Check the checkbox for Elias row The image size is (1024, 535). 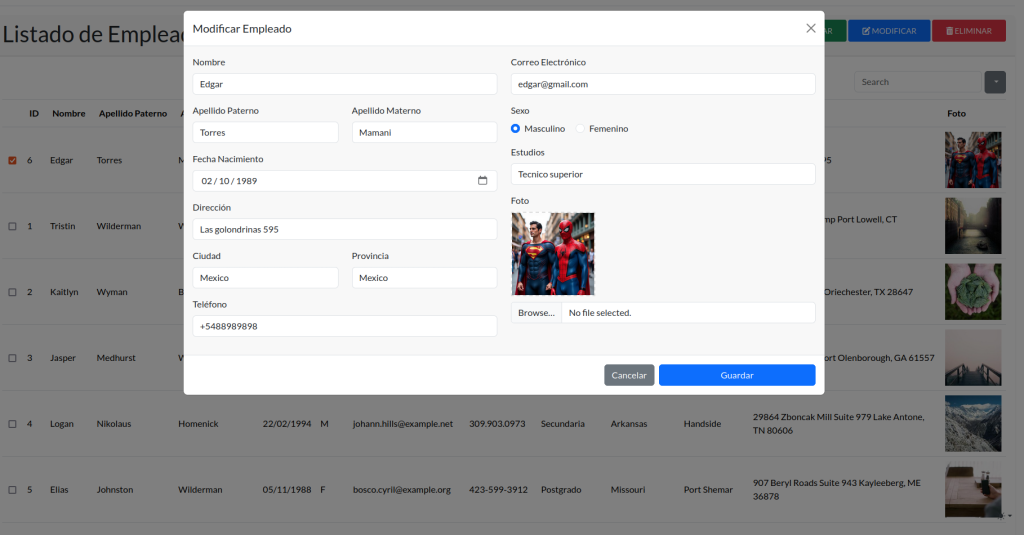point(12,490)
